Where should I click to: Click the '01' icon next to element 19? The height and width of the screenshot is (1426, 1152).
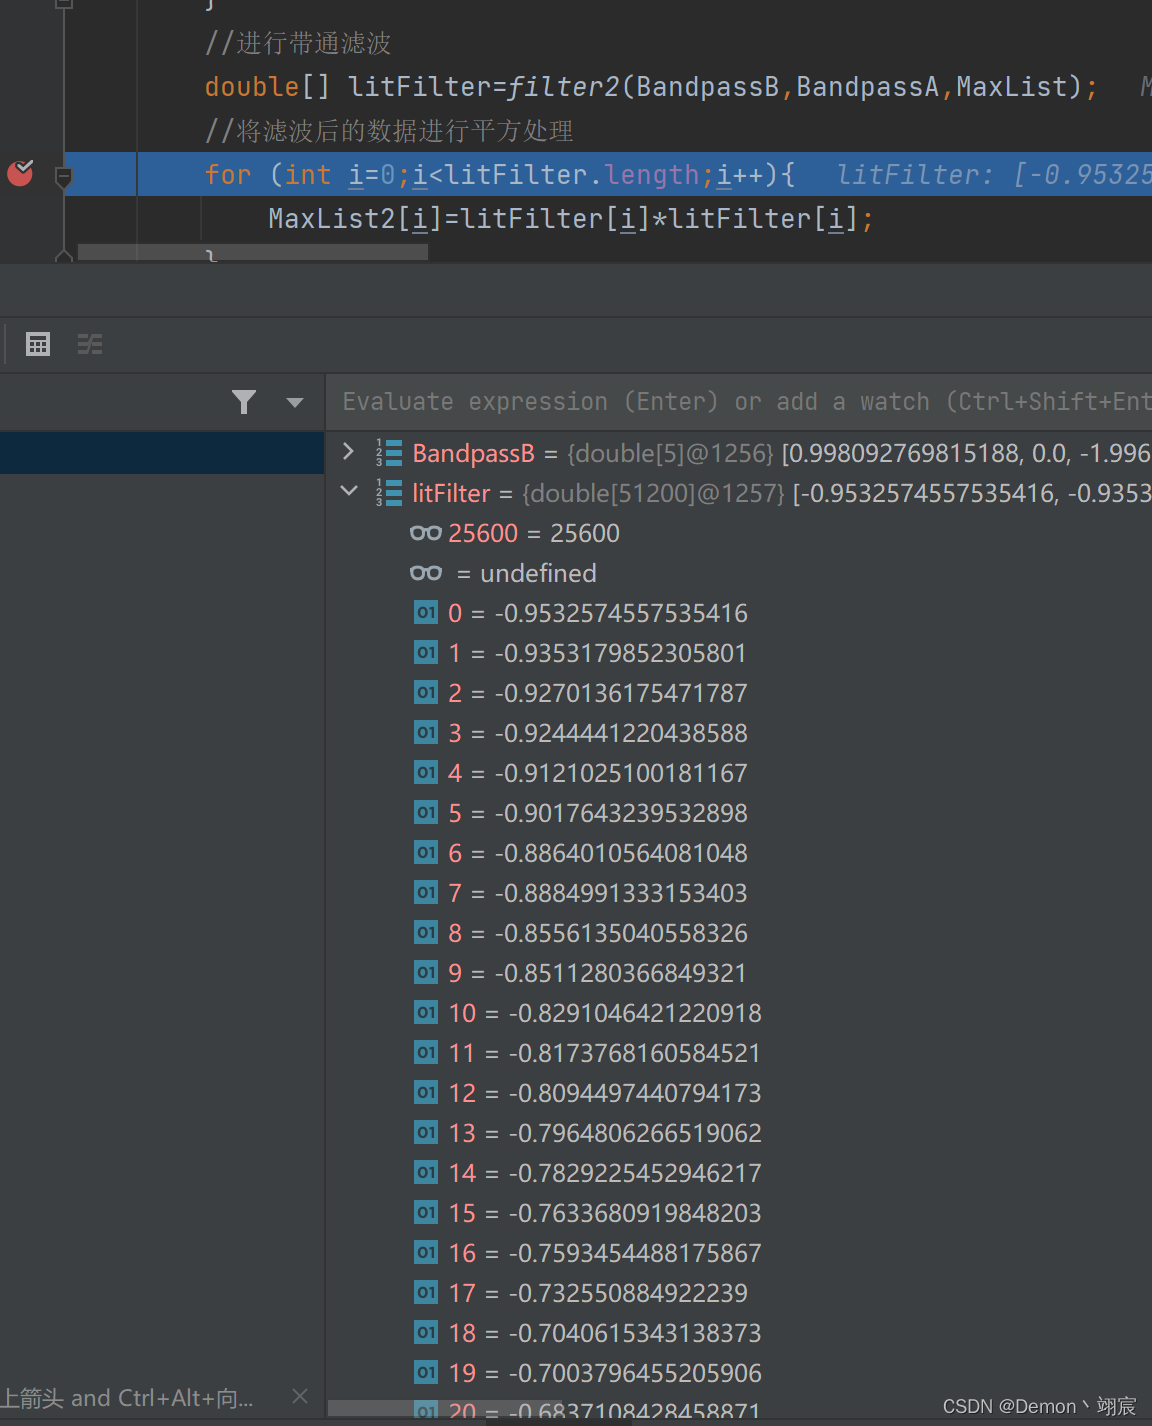point(425,1372)
